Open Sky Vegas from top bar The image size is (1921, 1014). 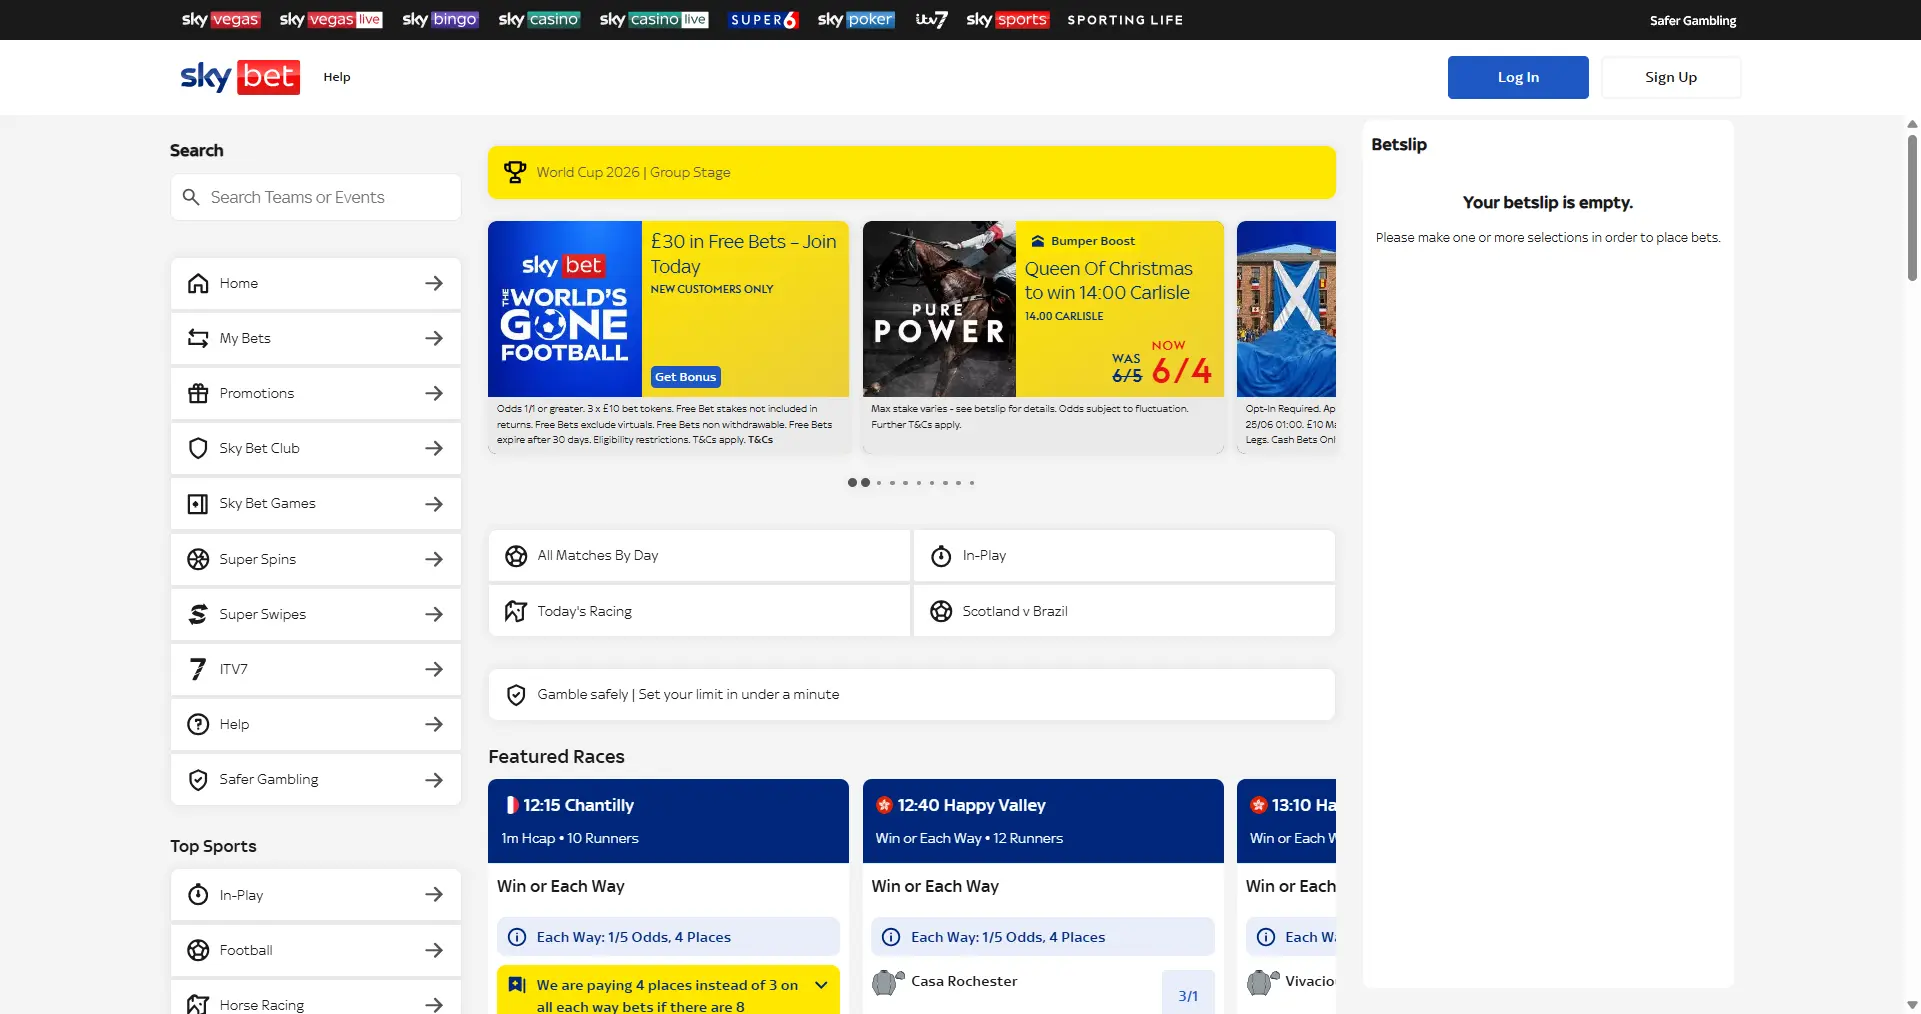[221, 20]
